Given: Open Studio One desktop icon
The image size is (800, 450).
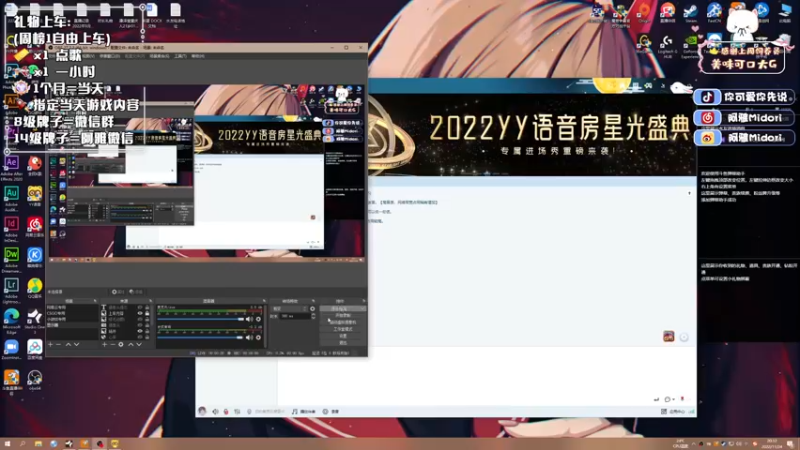Looking at the screenshot, I should (x=35, y=316).
